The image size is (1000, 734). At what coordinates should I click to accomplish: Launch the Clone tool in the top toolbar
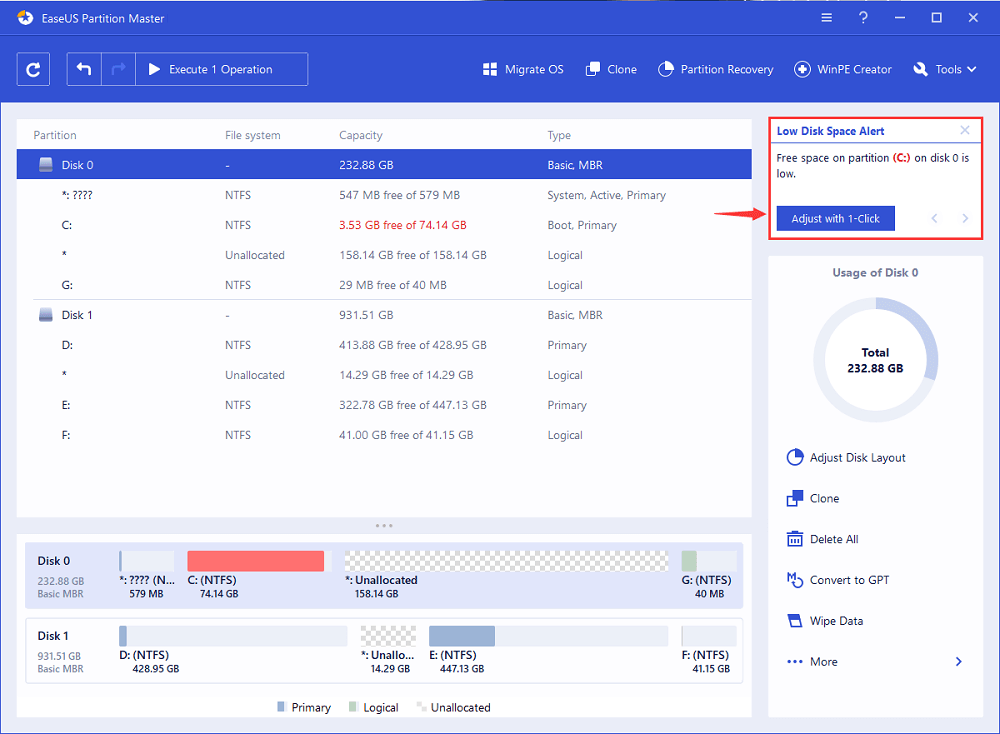click(x=611, y=69)
